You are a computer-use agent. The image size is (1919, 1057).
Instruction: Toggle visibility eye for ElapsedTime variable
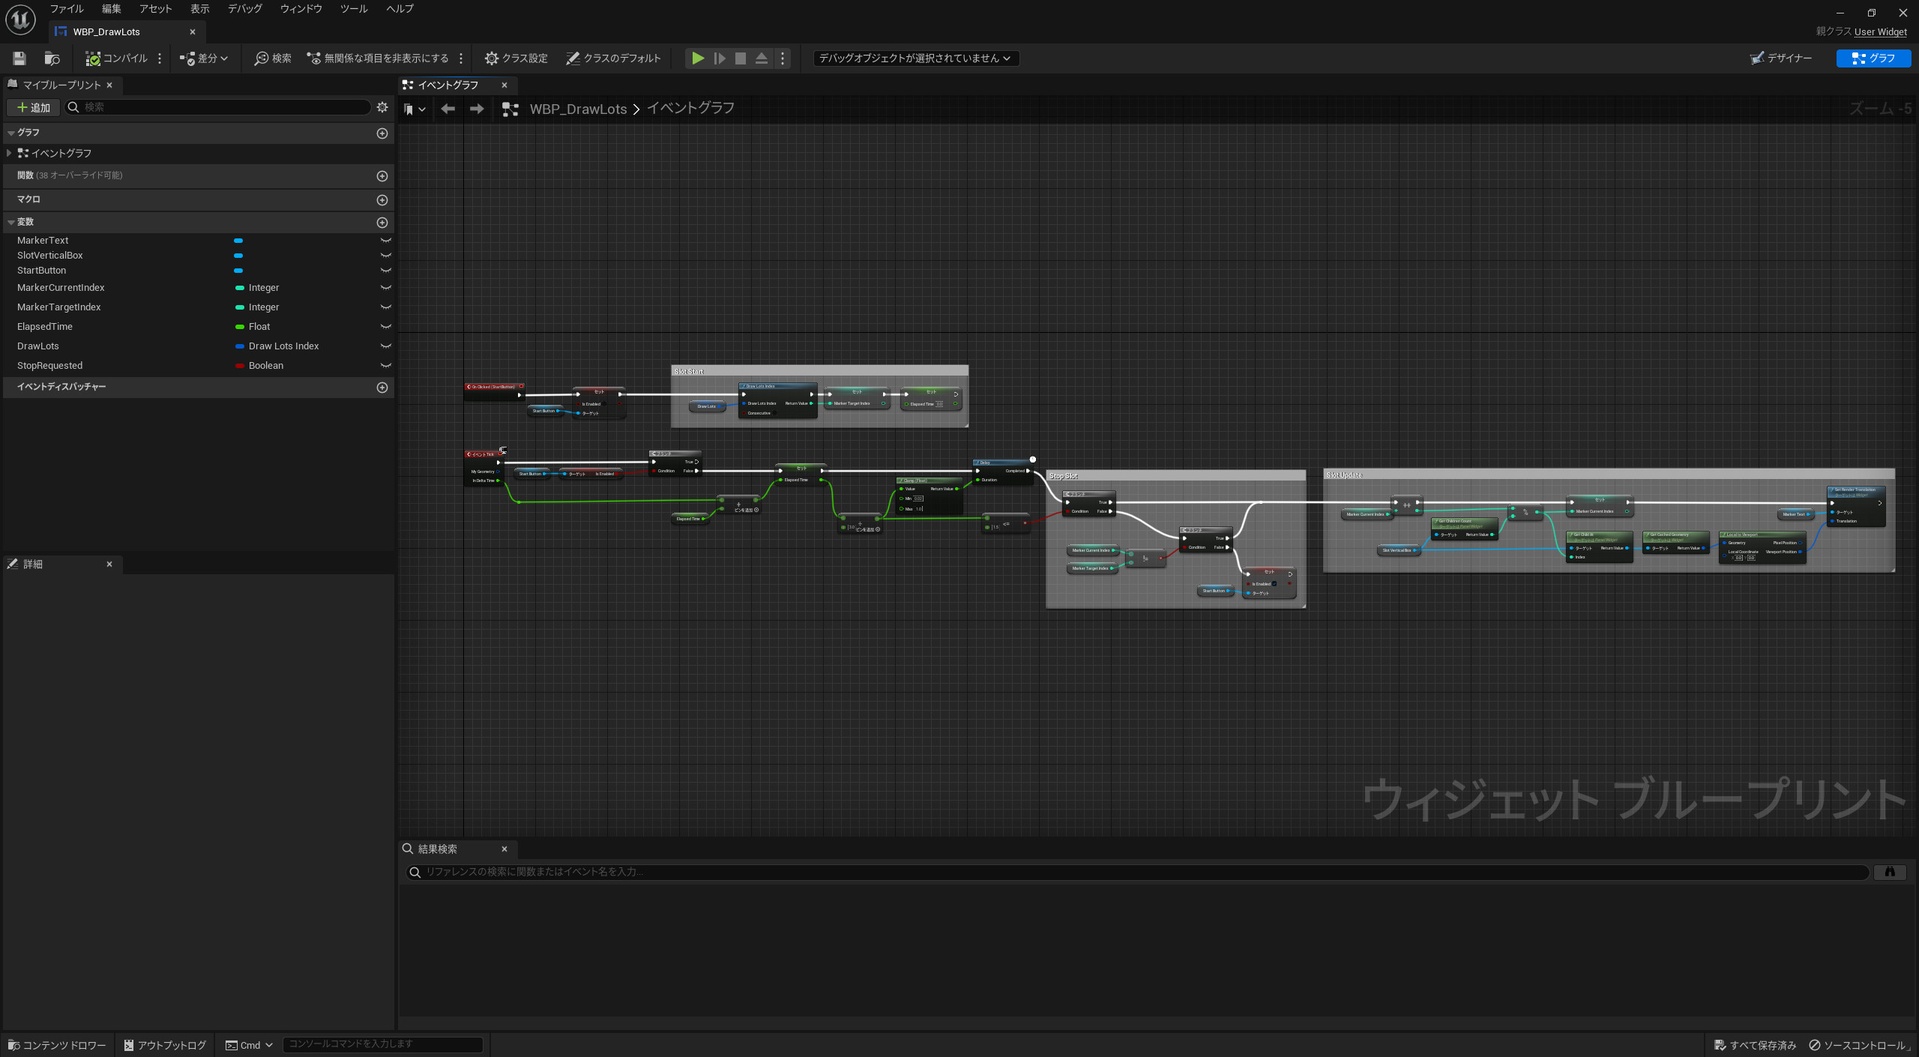(385, 326)
